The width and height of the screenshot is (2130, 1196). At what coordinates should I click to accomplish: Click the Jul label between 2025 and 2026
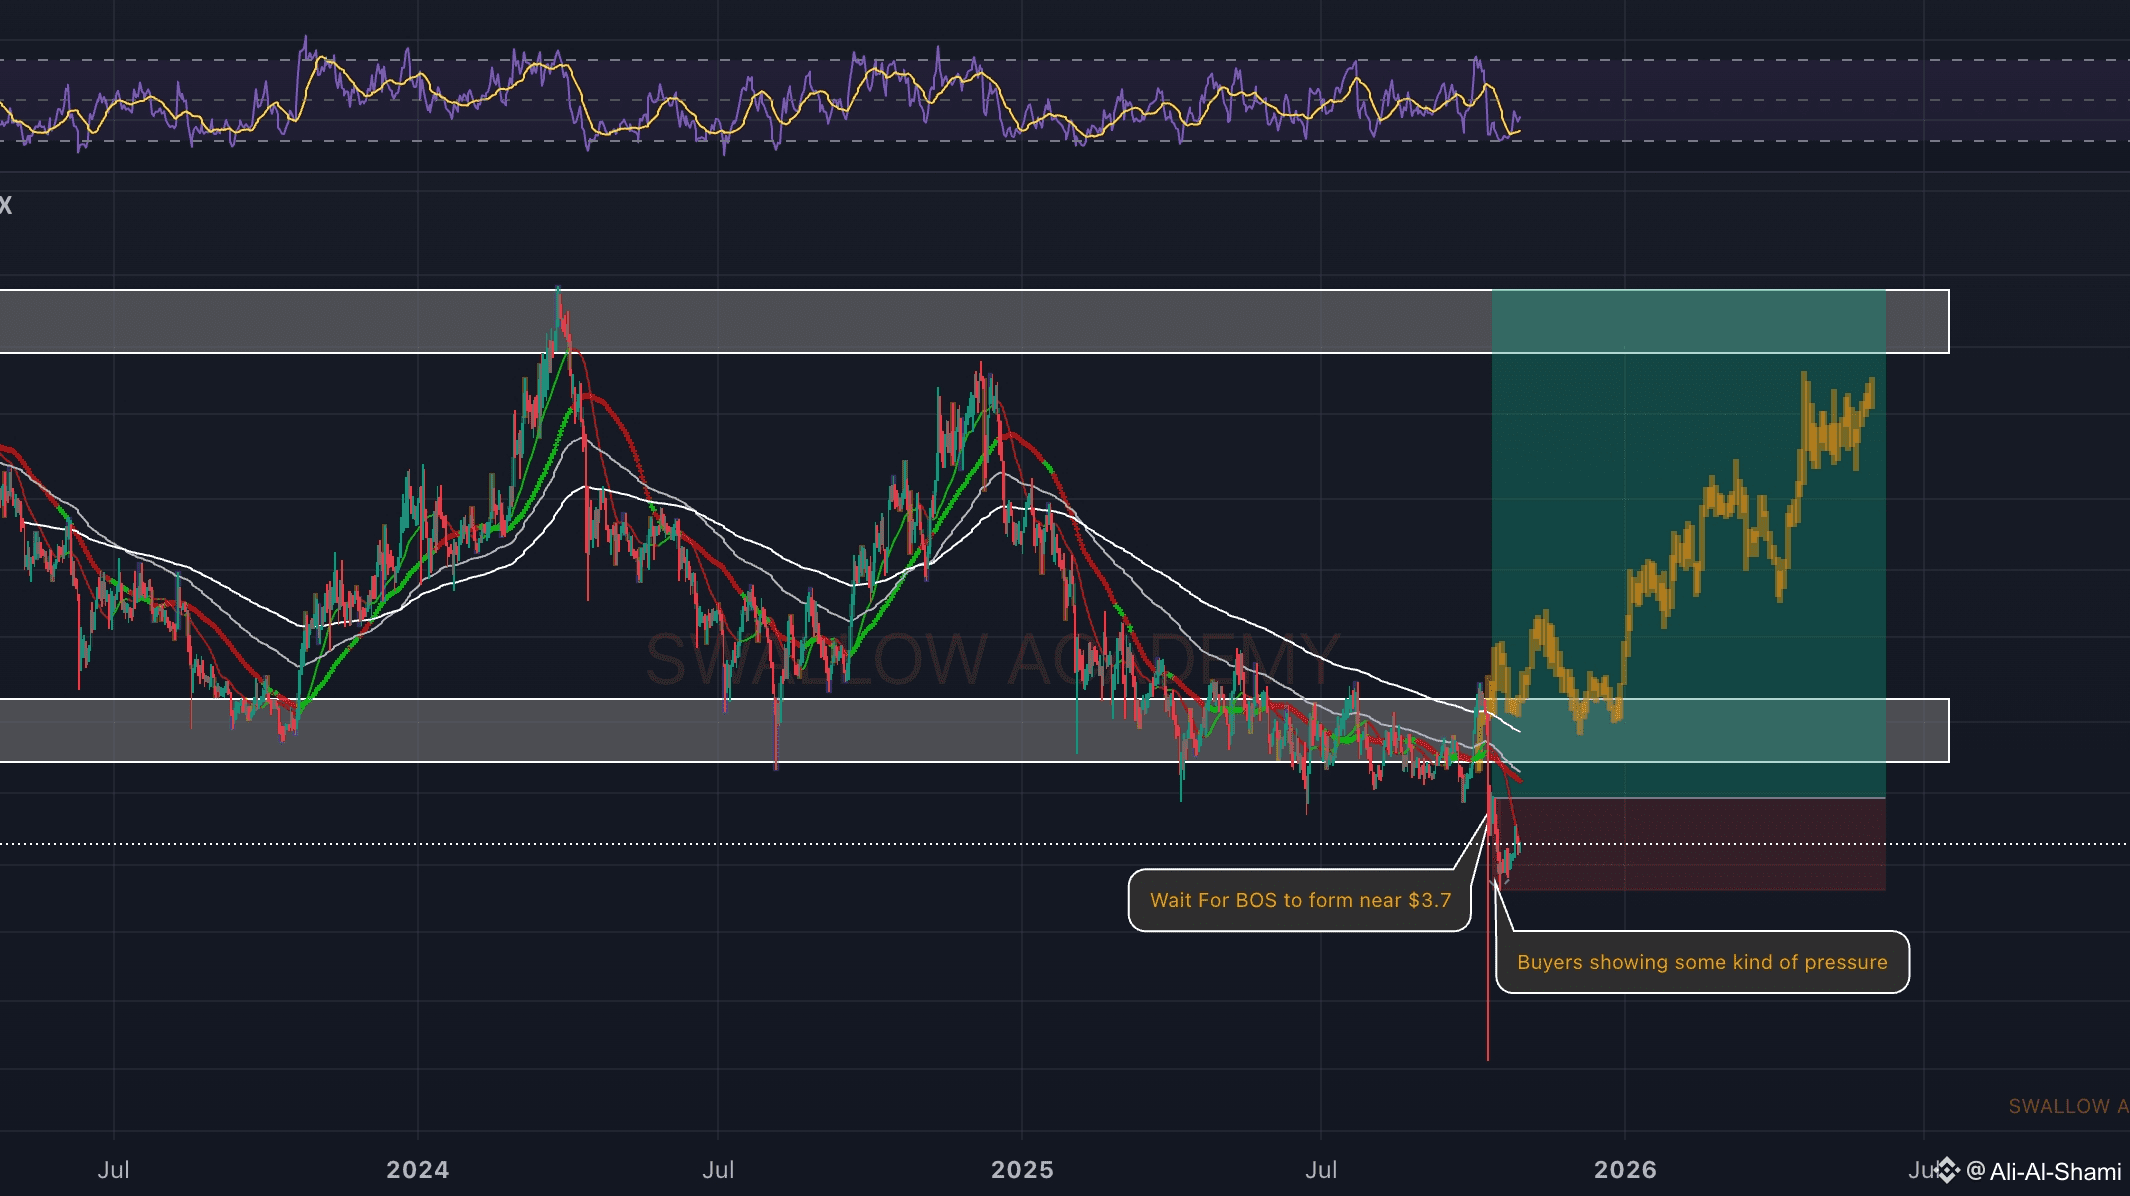tap(1320, 1169)
